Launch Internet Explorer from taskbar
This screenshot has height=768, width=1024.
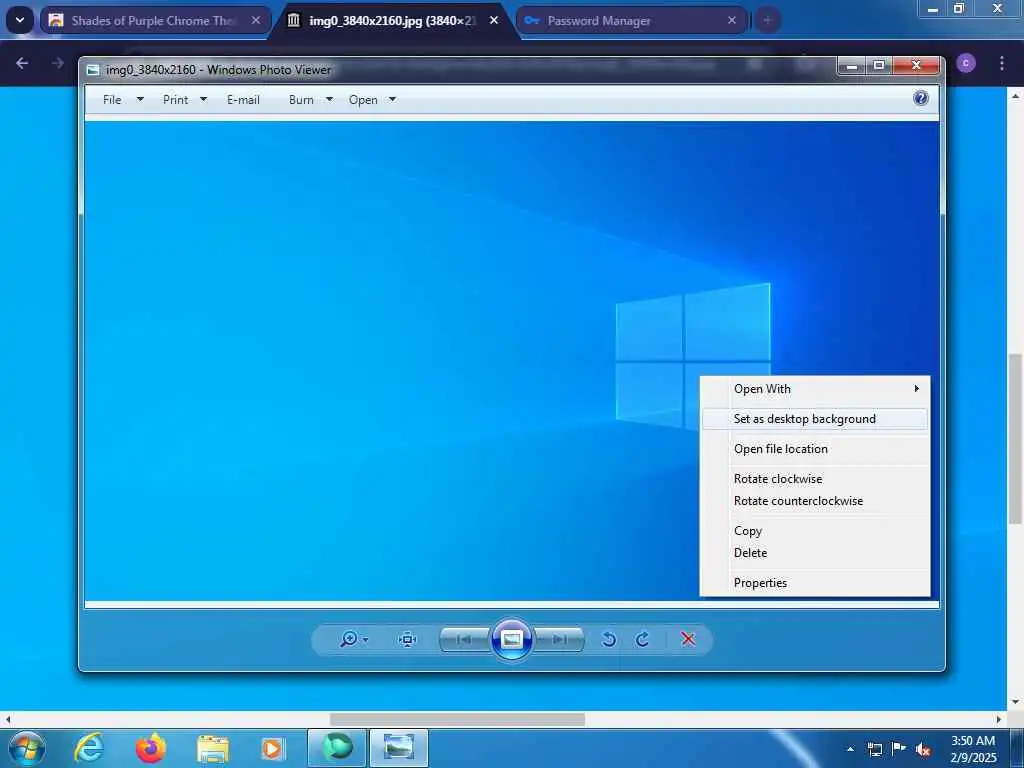tap(89, 748)
